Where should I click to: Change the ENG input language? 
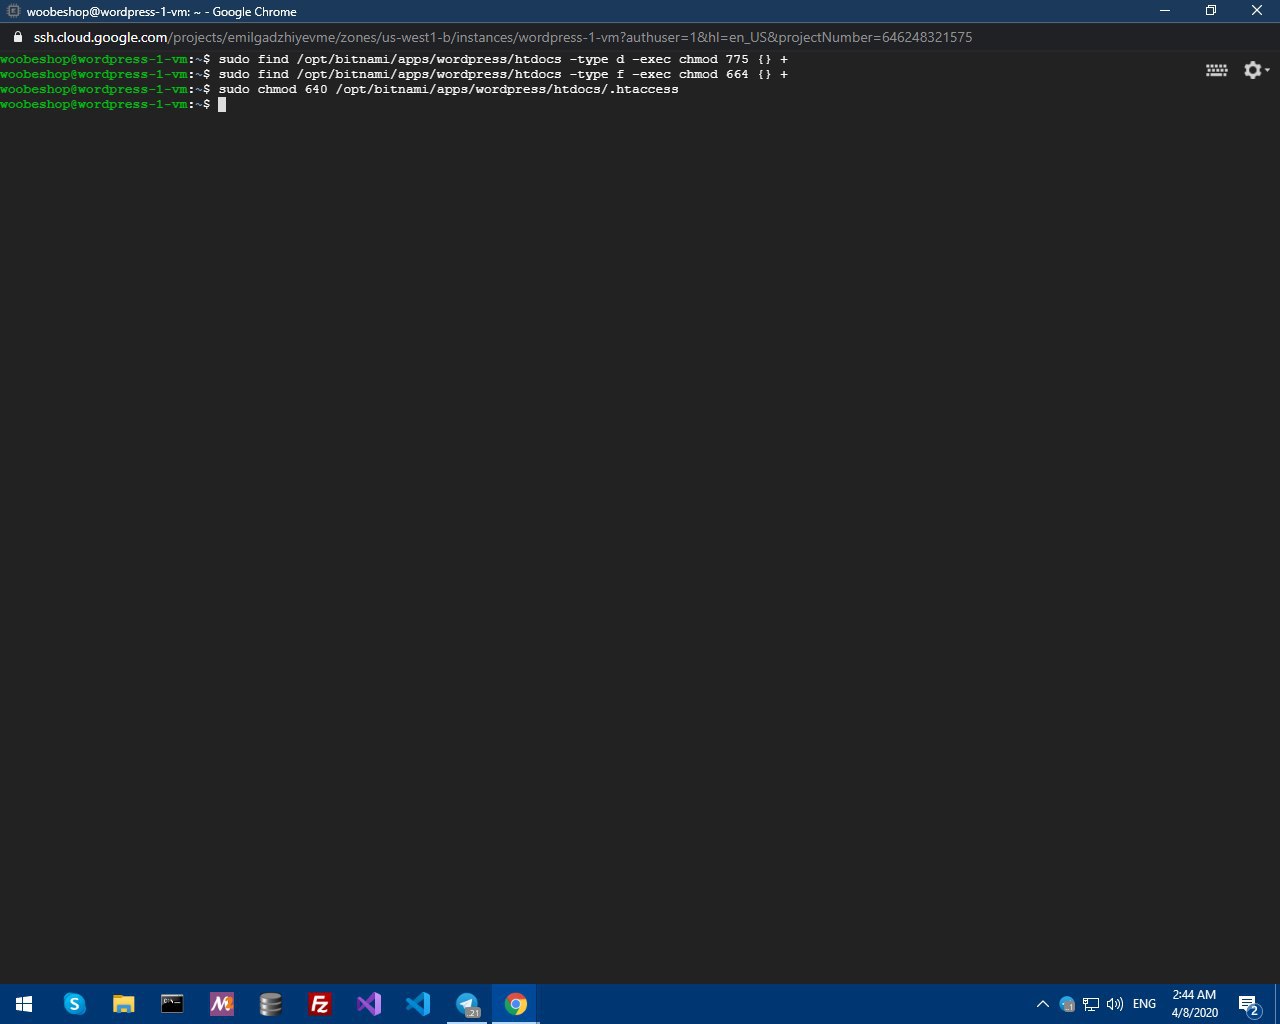point(1145,1004)
